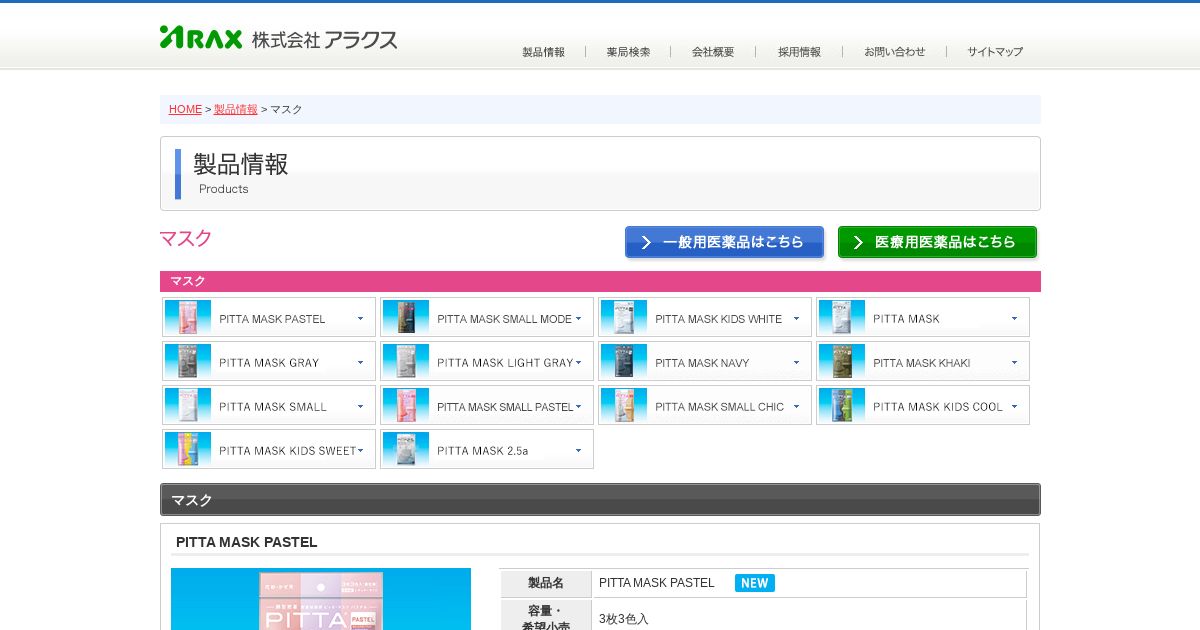Click the 3枚3色入 table cell
This screenshot has height=630, width=1200.
pos(624,619)
